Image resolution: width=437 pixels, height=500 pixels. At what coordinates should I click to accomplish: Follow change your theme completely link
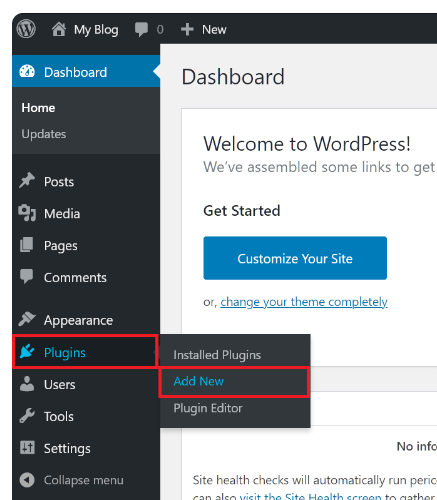[x=304, y=302]
